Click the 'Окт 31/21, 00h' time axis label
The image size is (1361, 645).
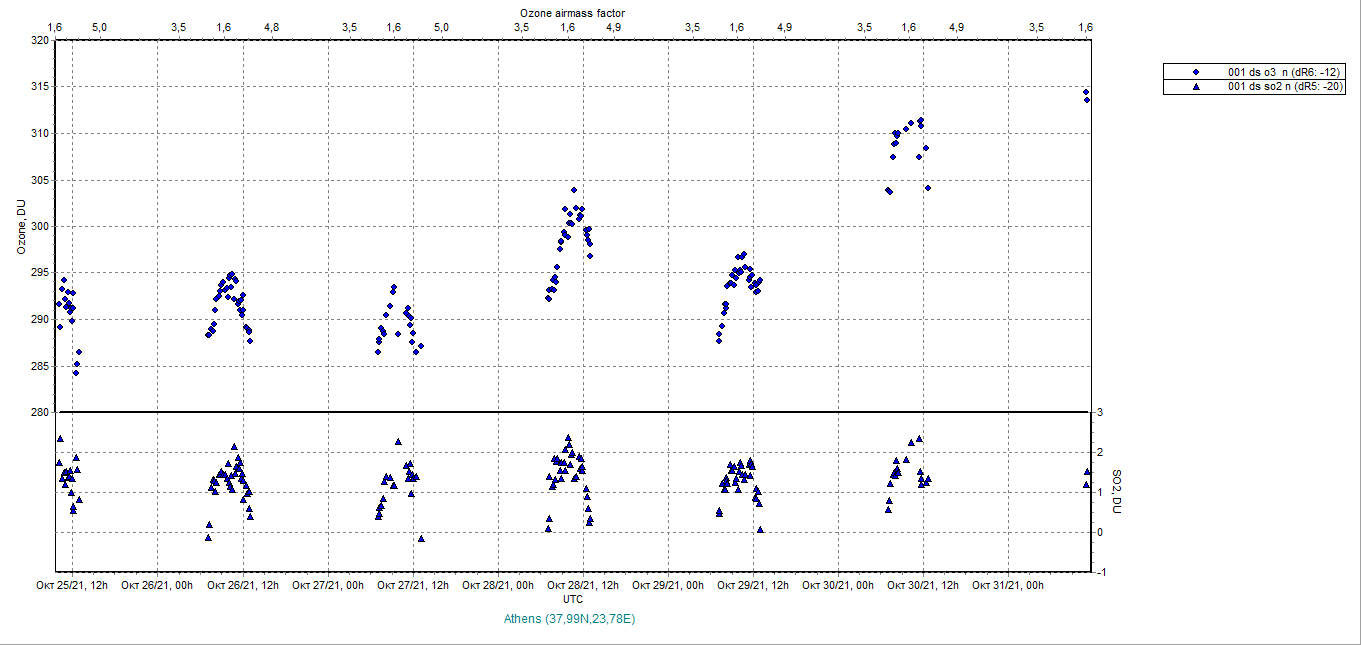(1009, 585)
